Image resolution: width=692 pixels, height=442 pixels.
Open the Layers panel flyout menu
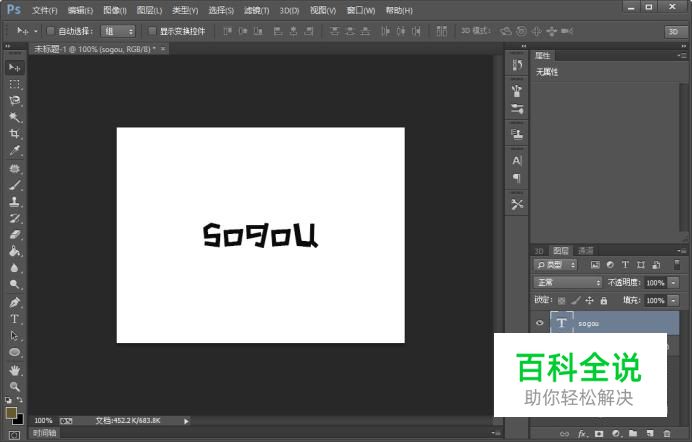[x=682, y=251]
